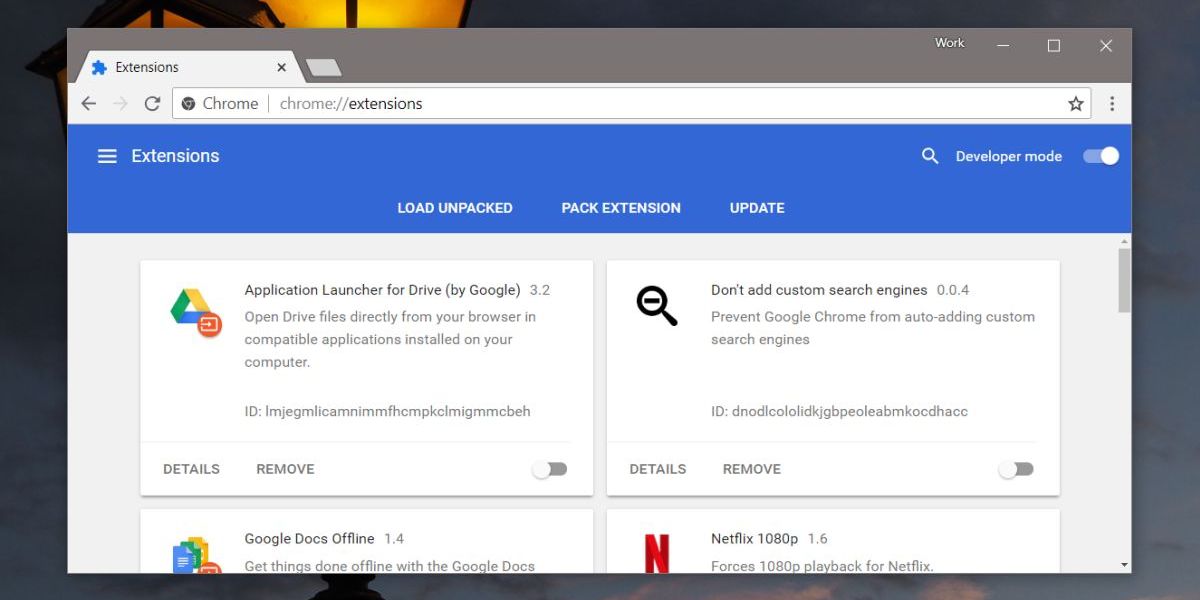Open DETAILS for Don't add custom search engines
1200x600 pixels.
(658, 469)
